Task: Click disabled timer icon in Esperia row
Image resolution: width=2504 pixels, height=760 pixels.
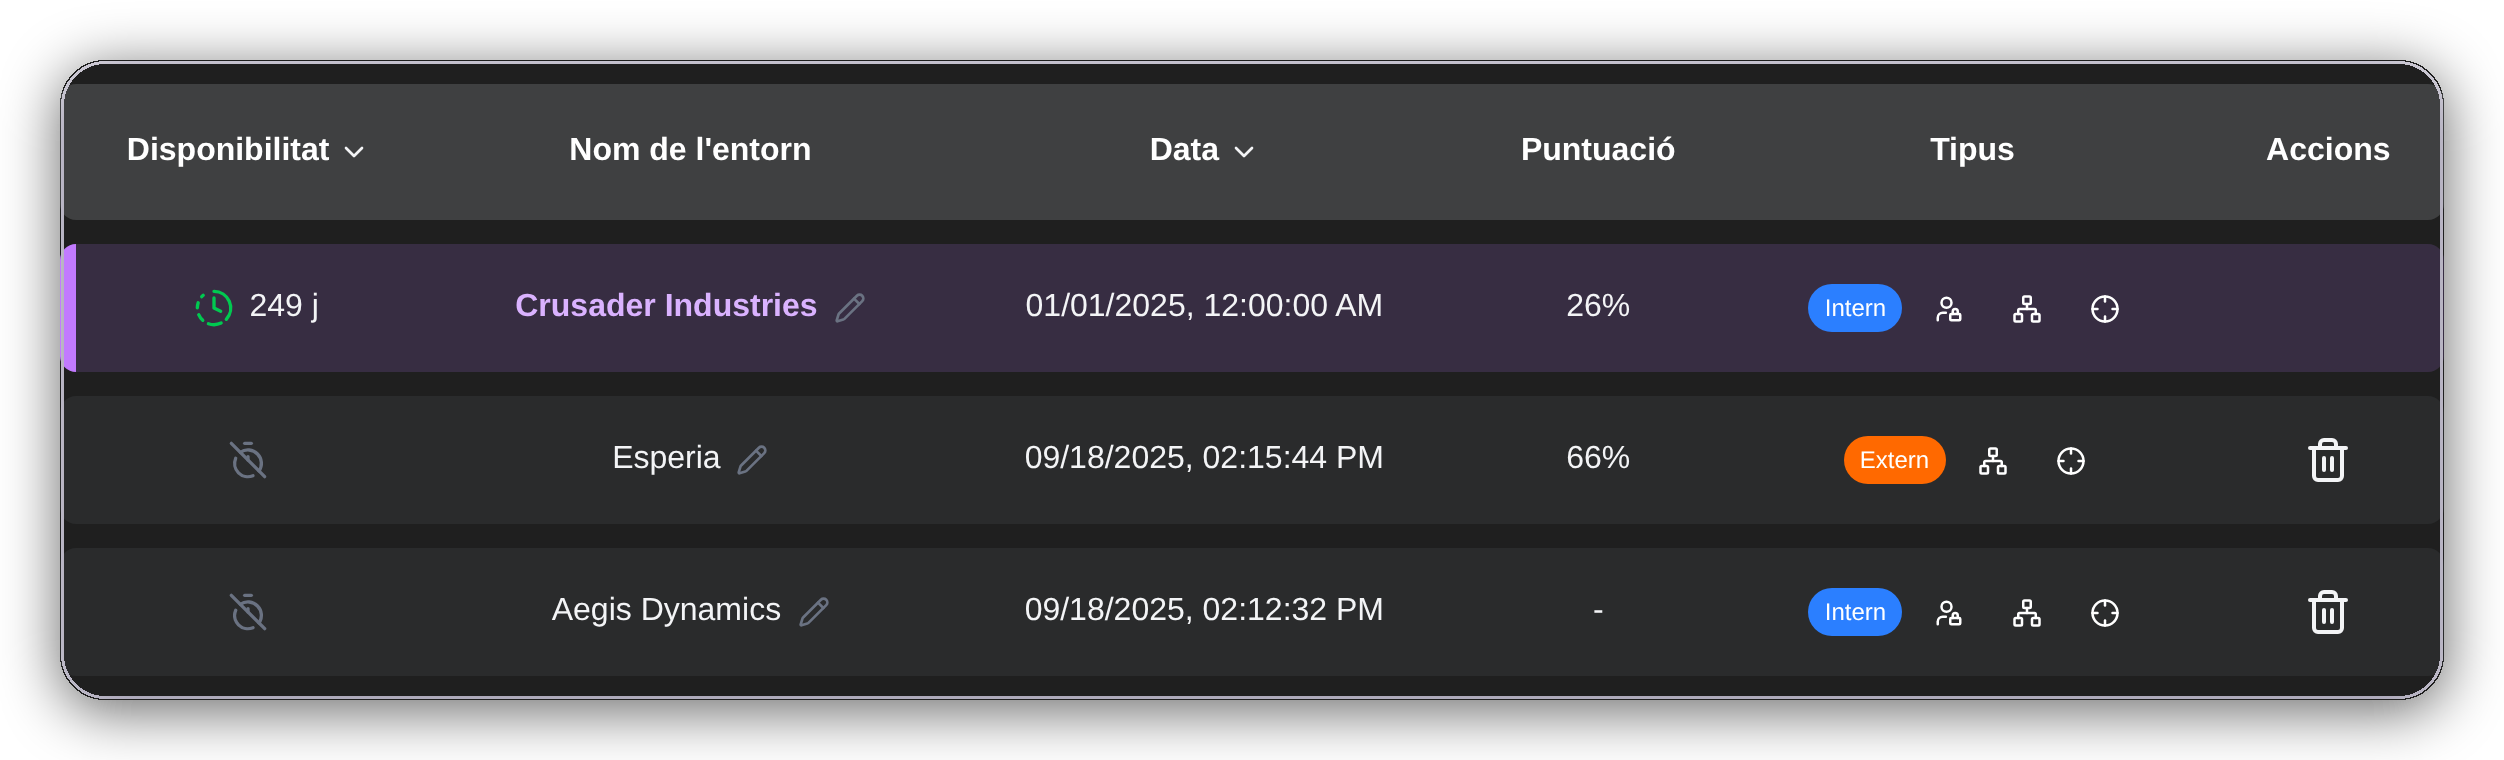Action: [248, 460]
